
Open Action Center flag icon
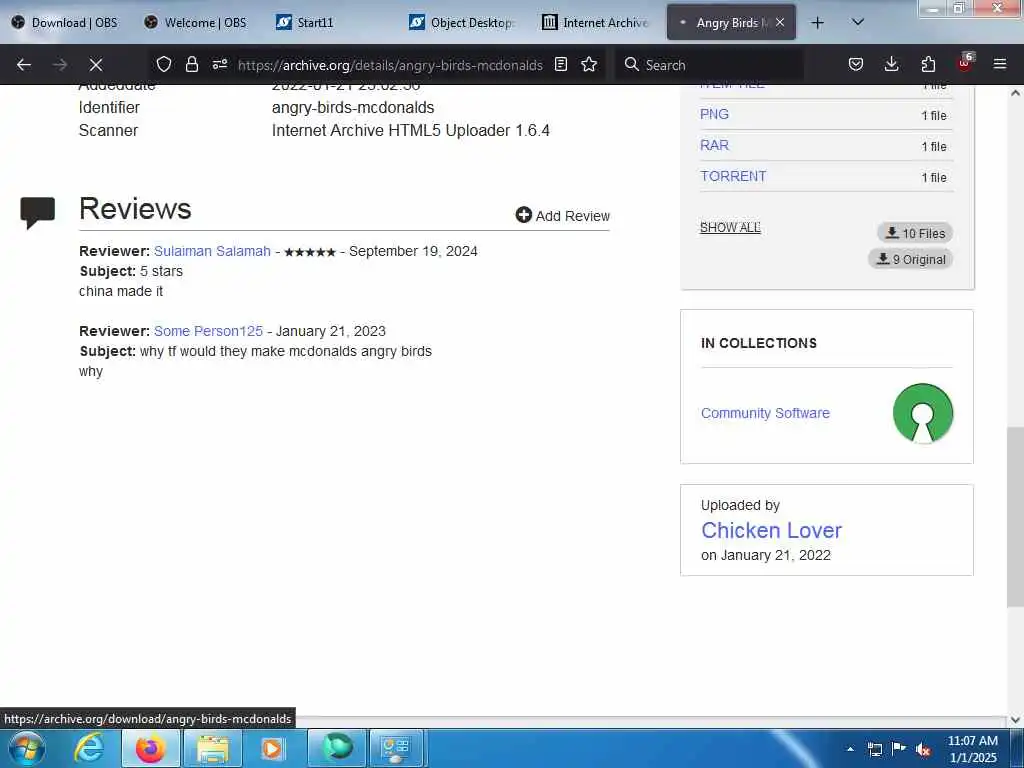click(899, 749)
